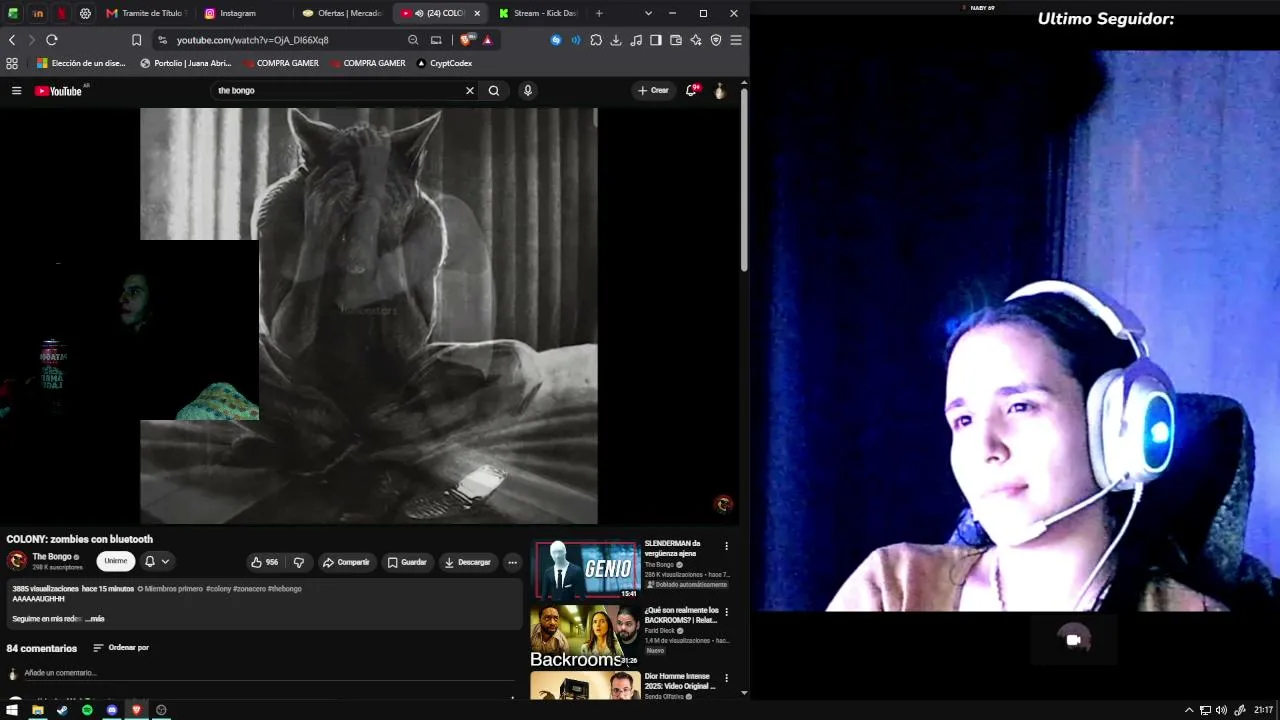Open Brave Rewards triangle icon
Viewport: 1280px width, 720px height.
pos(487,40)
